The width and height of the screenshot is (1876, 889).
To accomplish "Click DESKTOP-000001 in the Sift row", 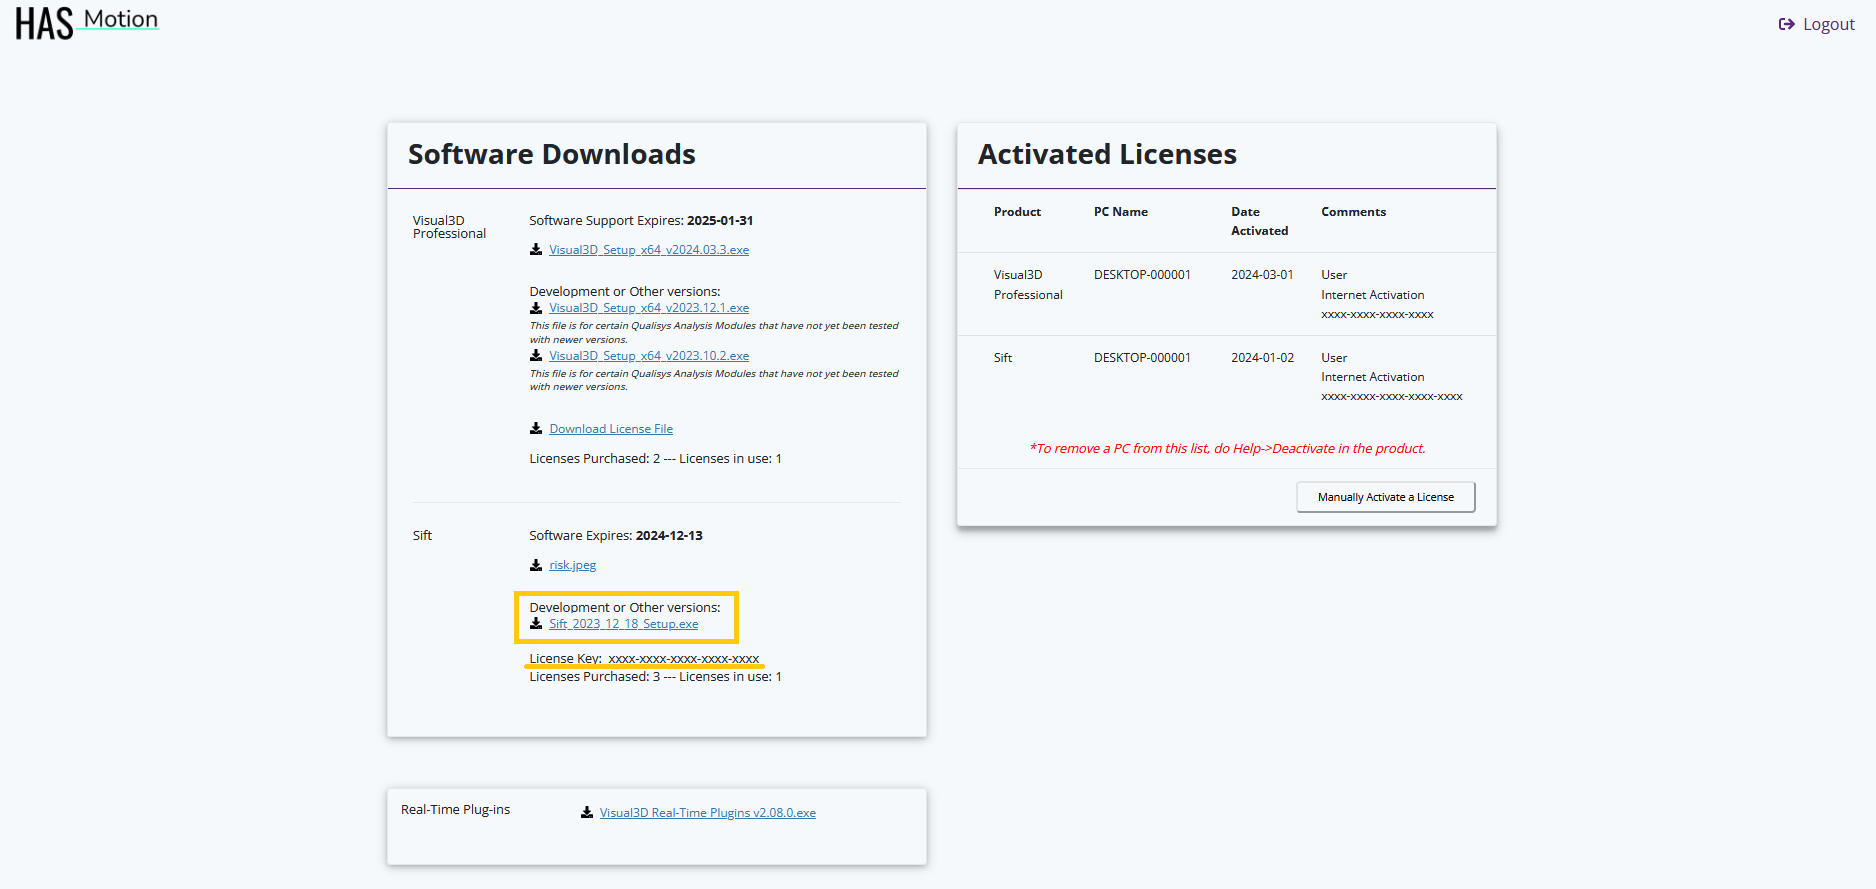I will 1142,358.
